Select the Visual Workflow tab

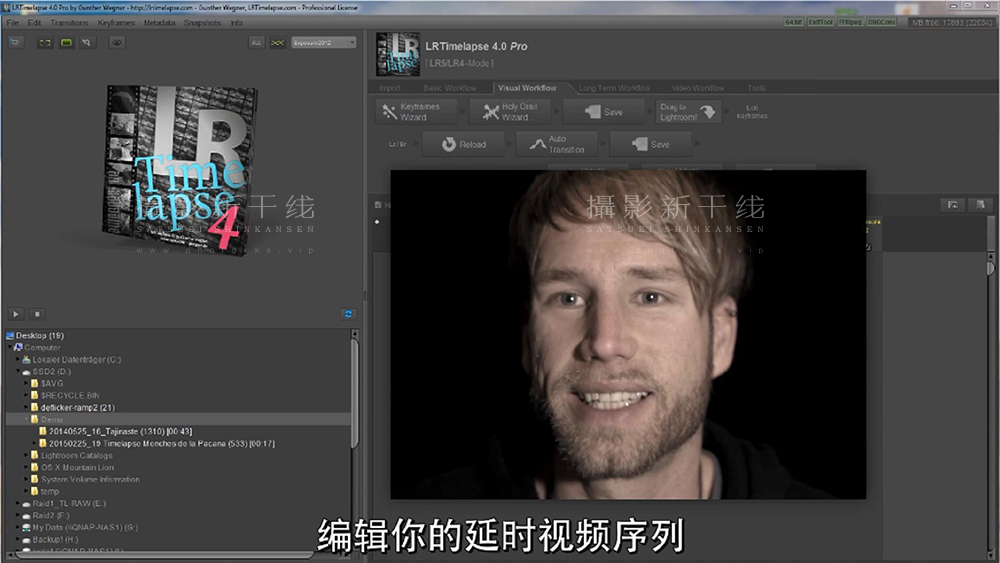(527, 88)
